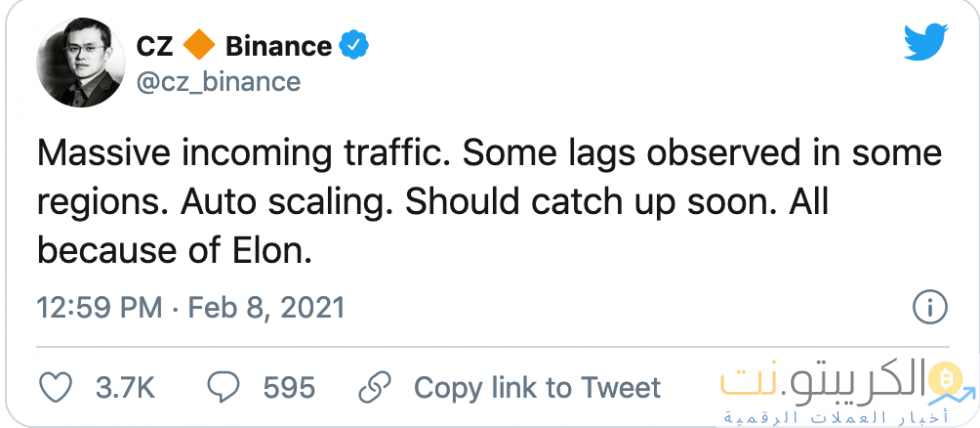Viewport: 980px width, 428px height.
Task: Click the orange diamond beside CZ
Action: pos(200,45)
